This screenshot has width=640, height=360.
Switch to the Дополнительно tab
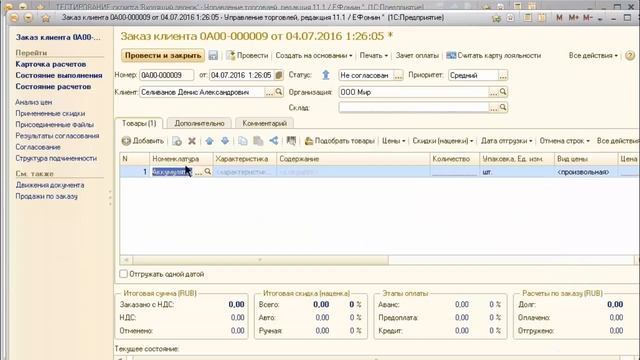[x=200, y=123]
